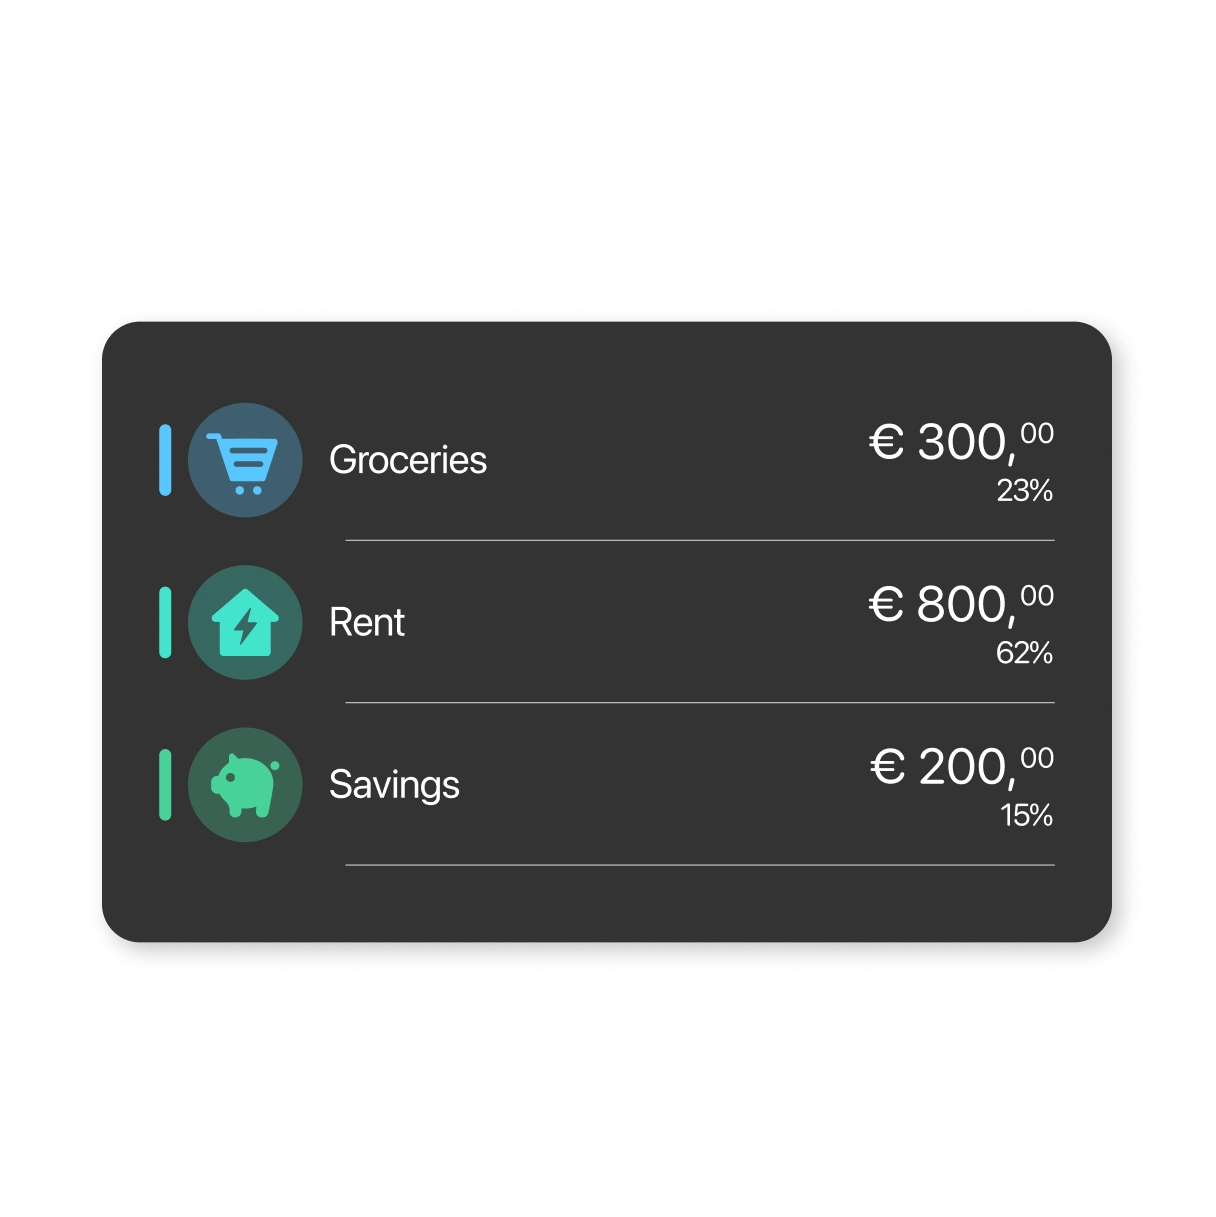The height and width of the screenshot is (1217, 1216).
Task: Click the Groceries shopping cart icon
Action: (245, 461)
